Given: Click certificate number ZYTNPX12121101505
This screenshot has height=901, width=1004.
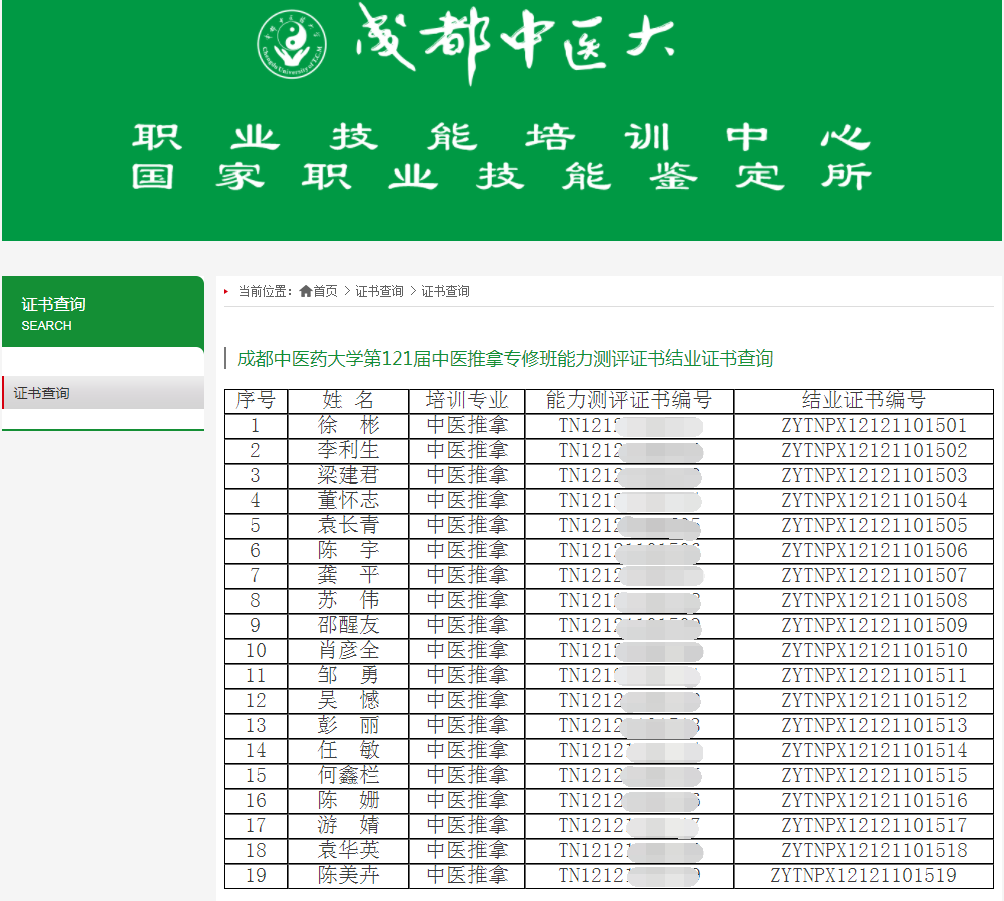Looking at the screenshot, I should point(874,525).
